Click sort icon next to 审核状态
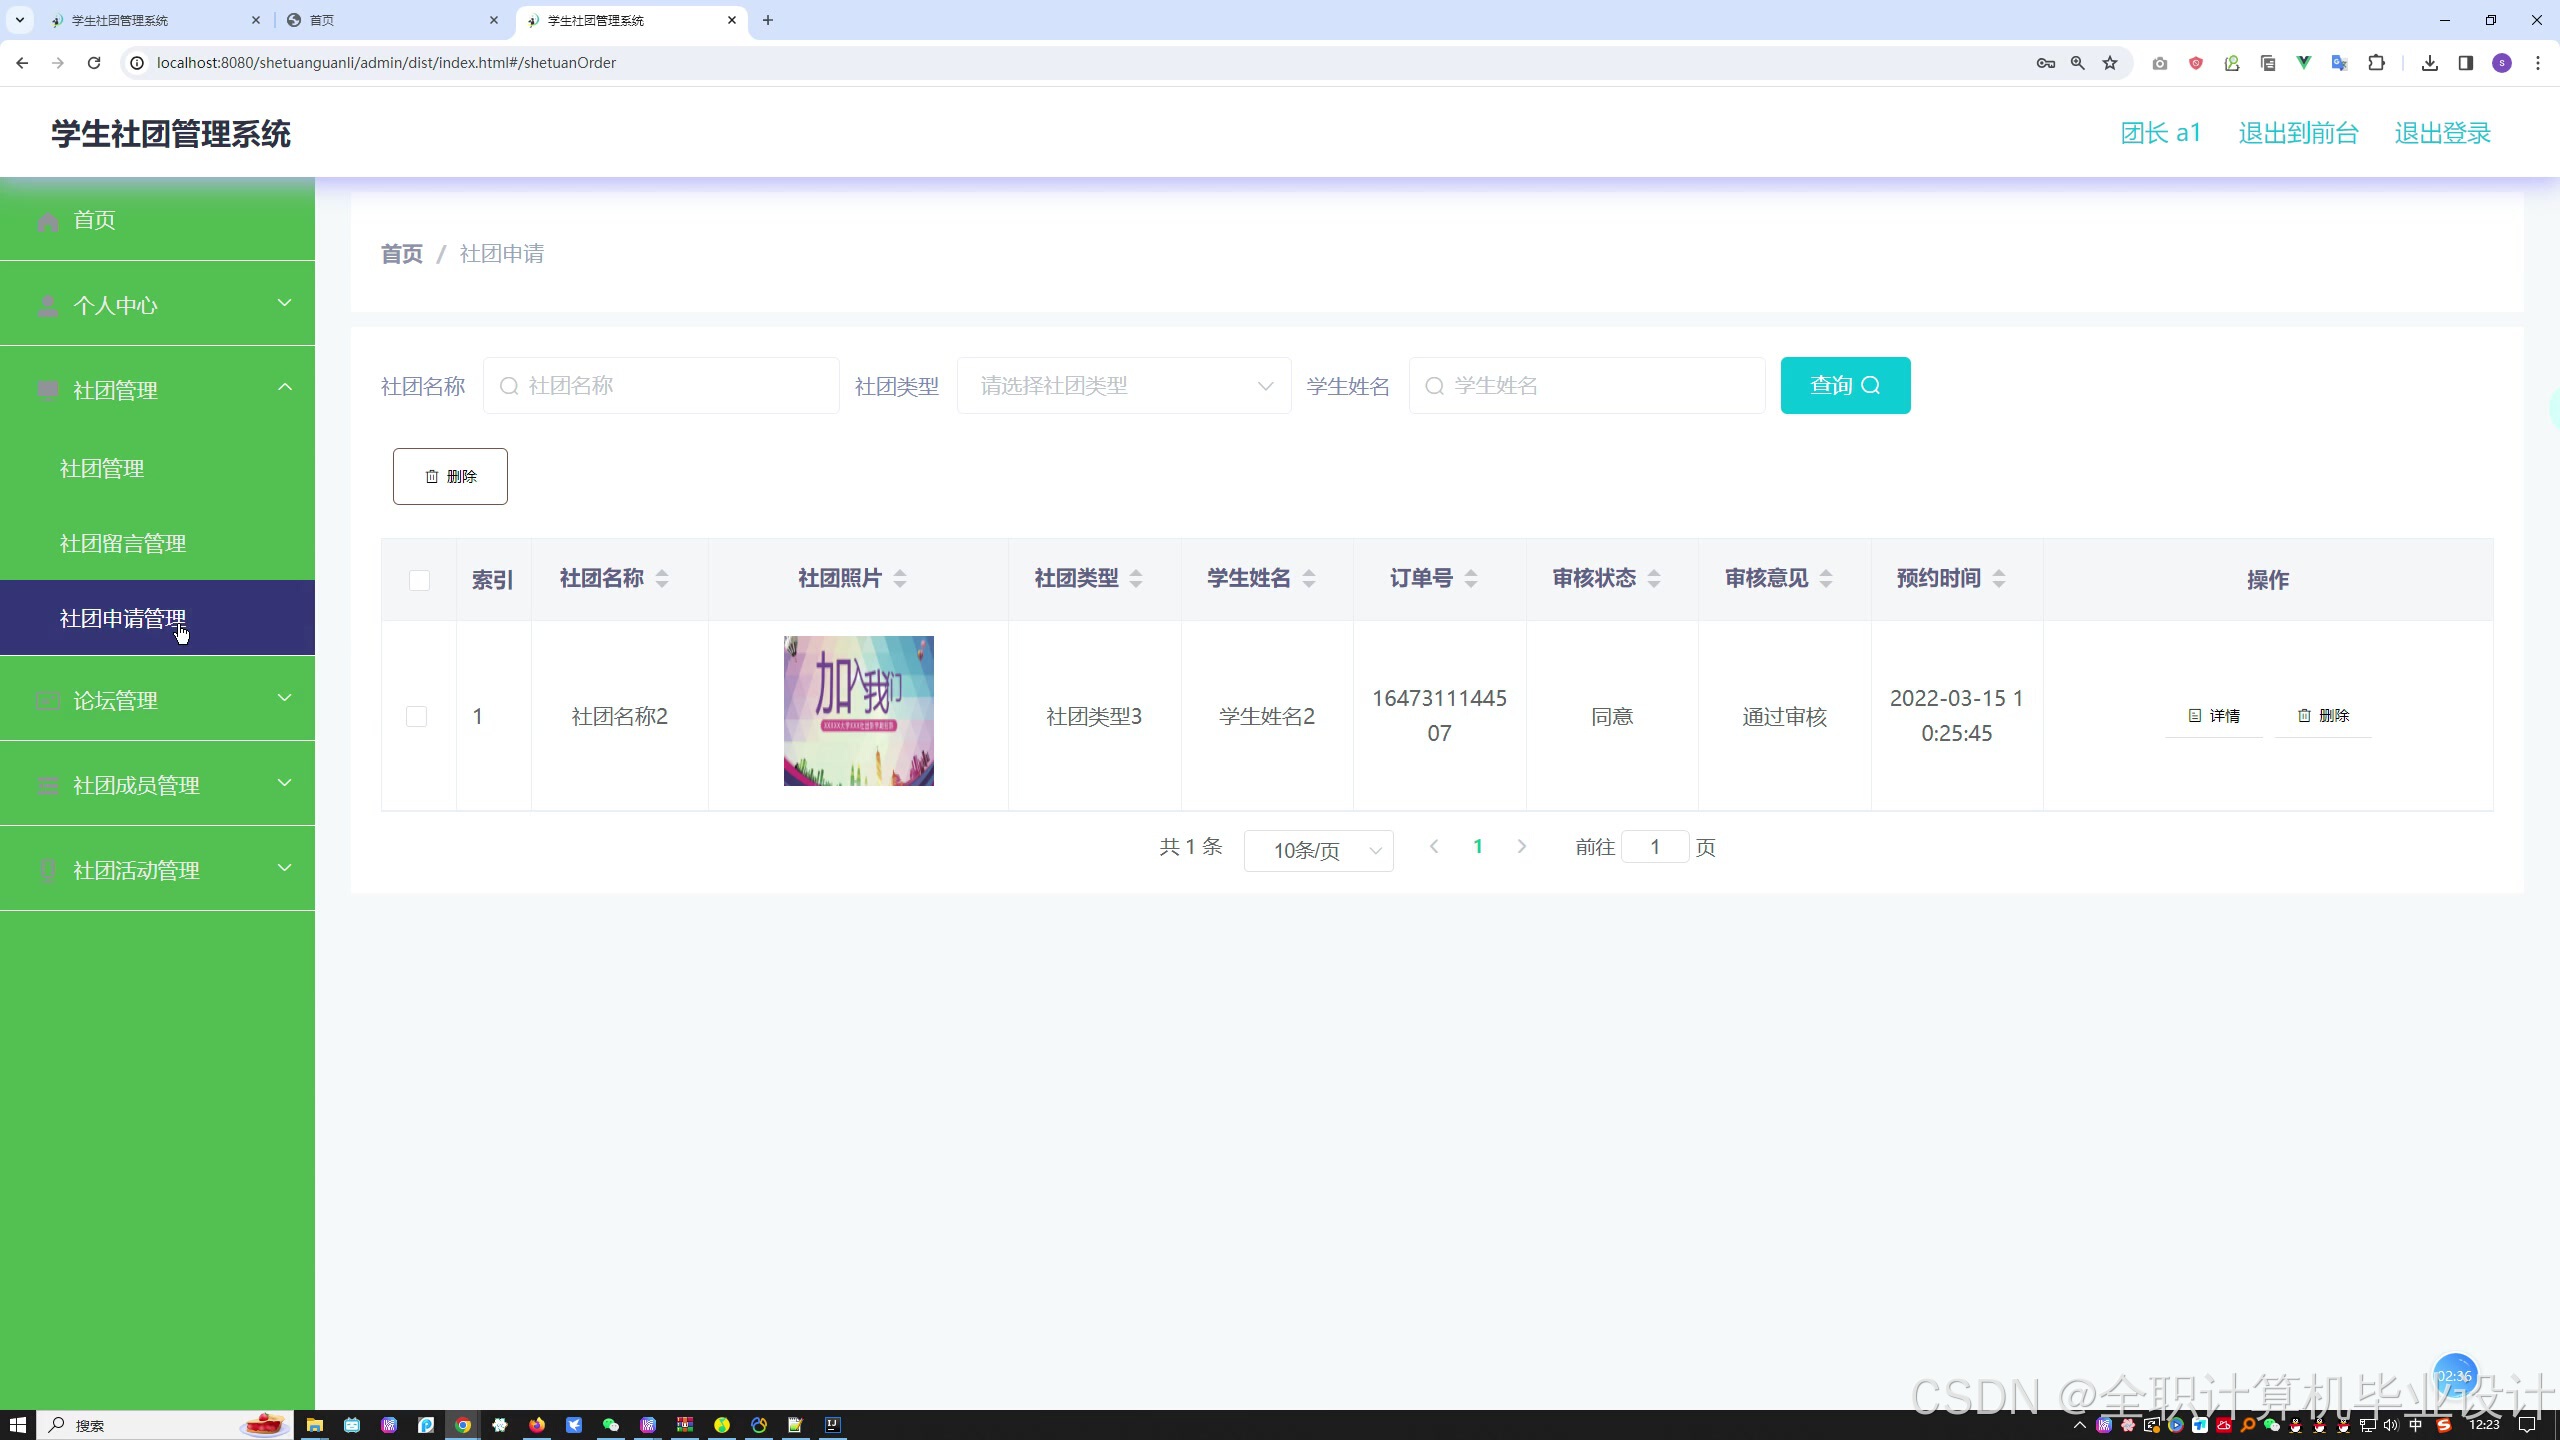 coord(1654,578)
